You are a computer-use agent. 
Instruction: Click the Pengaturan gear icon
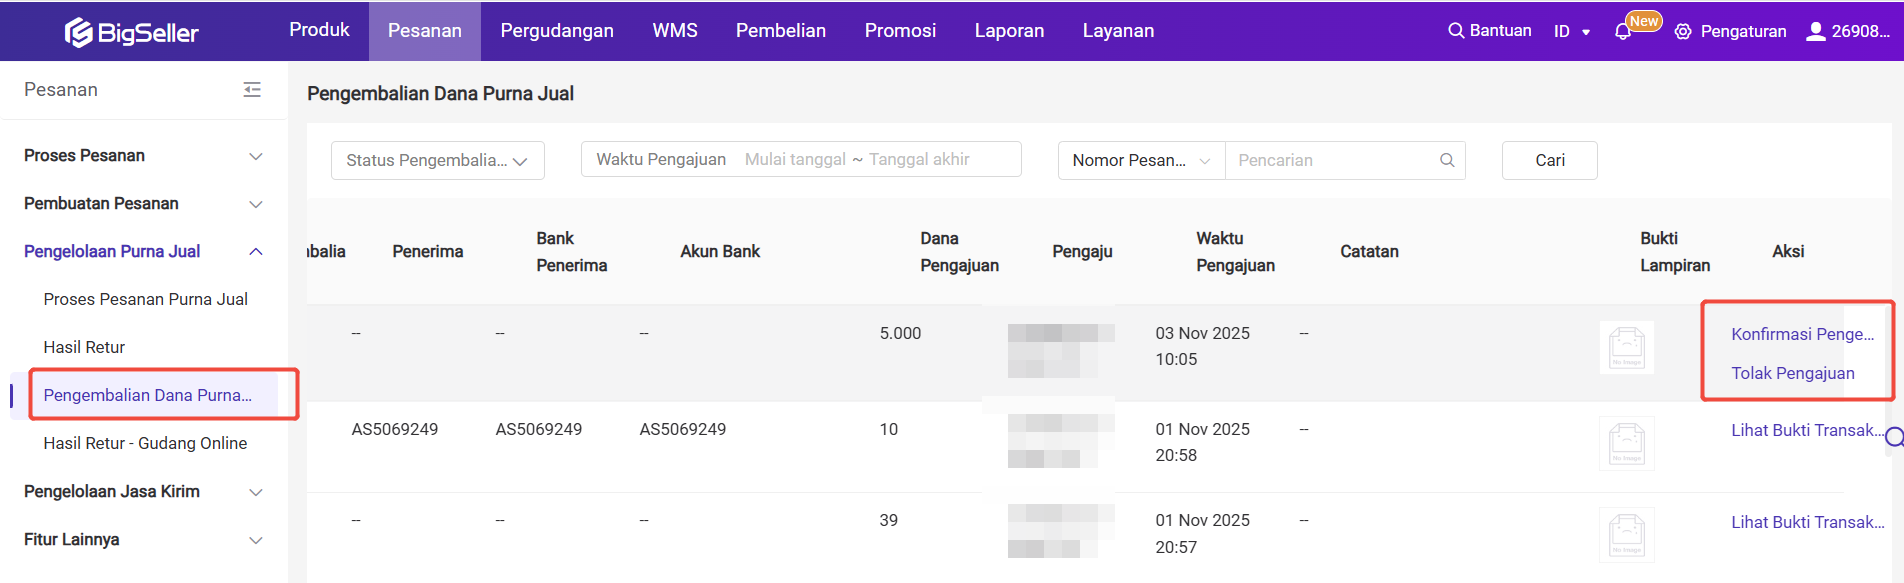[1683, 32]
